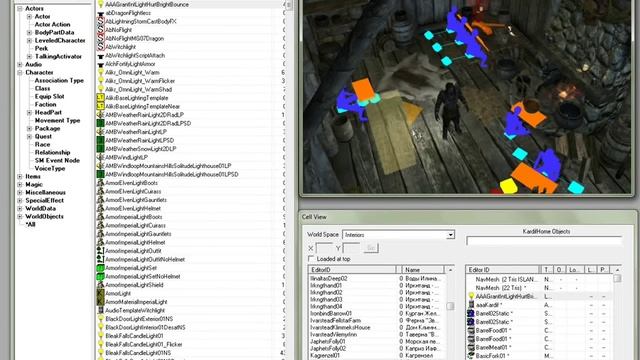Click the icon beside abDragonFlightless
This screenshot has width=640, height=360.
click(100, 13)
